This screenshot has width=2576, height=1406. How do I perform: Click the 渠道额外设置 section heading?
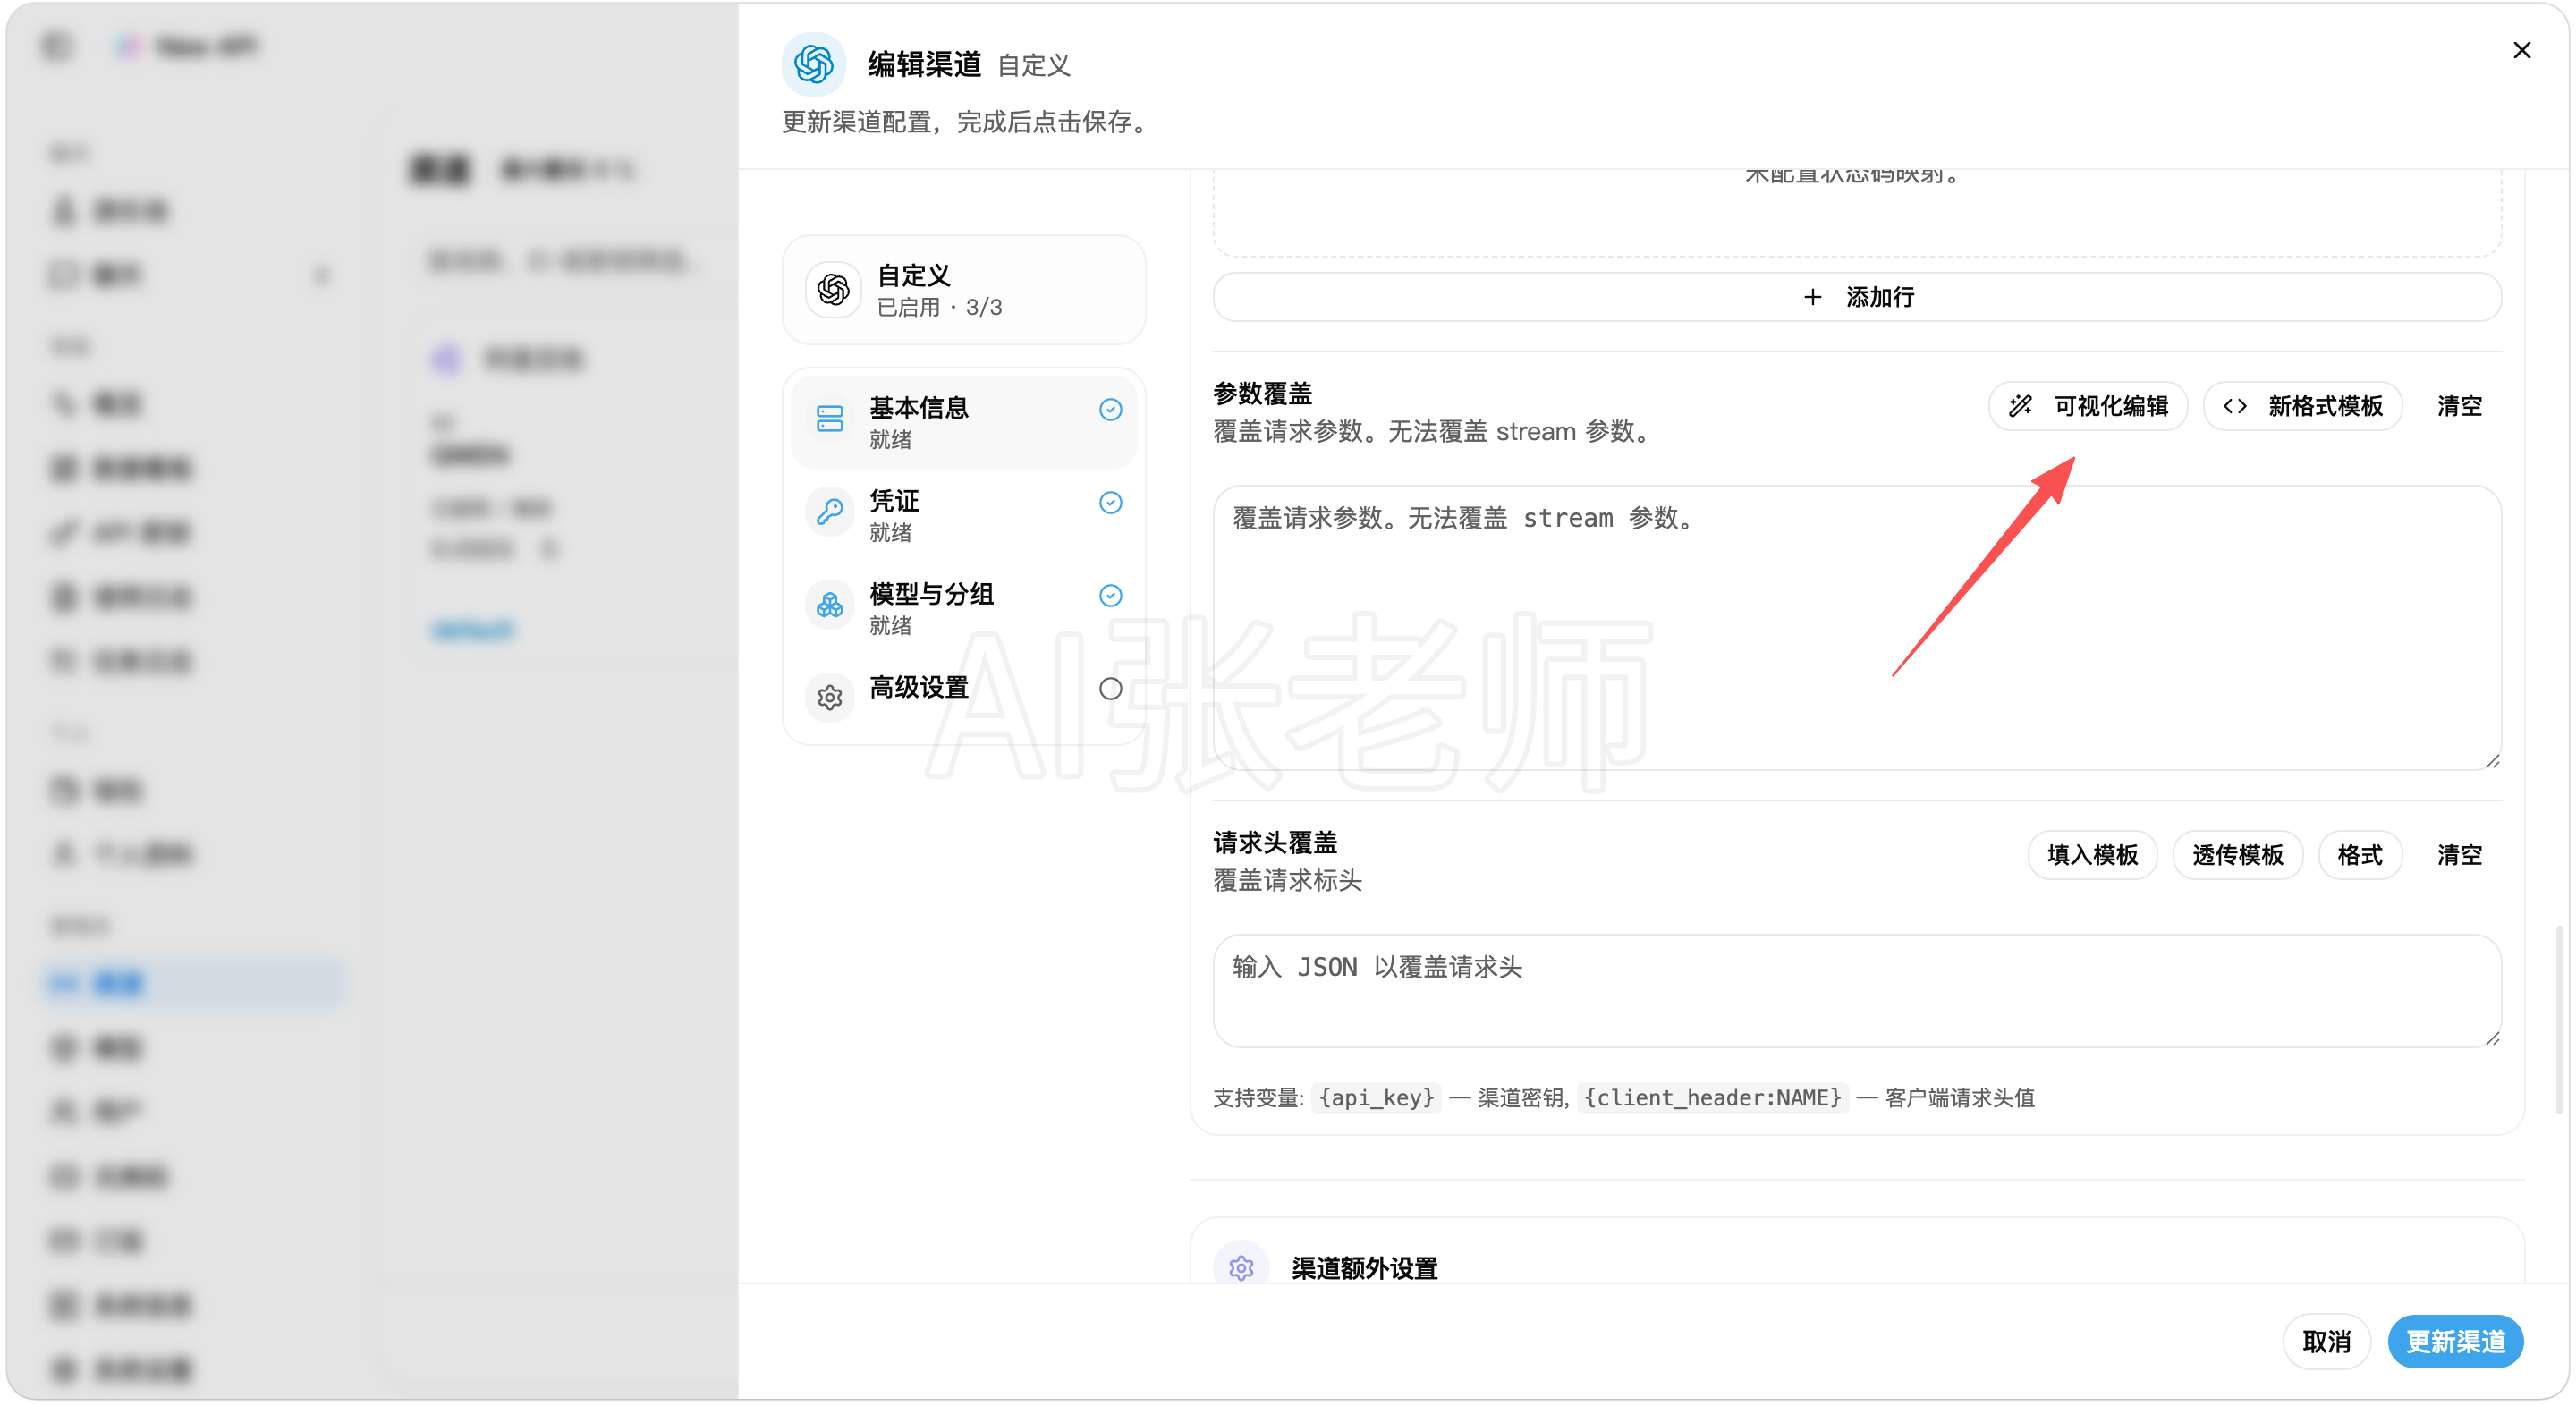point(1364,1268)
